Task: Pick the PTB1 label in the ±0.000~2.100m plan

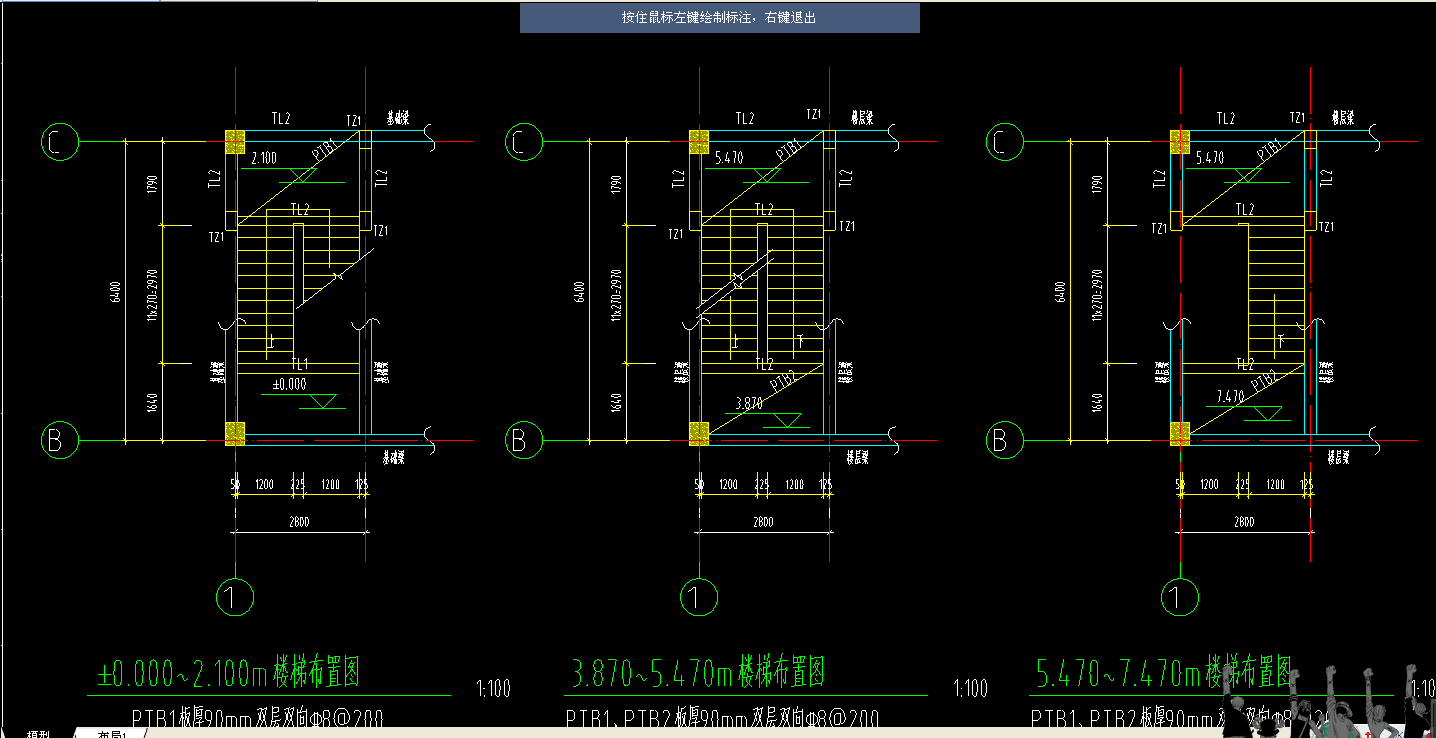Action: pyautogui.click(x=326, y=150)
